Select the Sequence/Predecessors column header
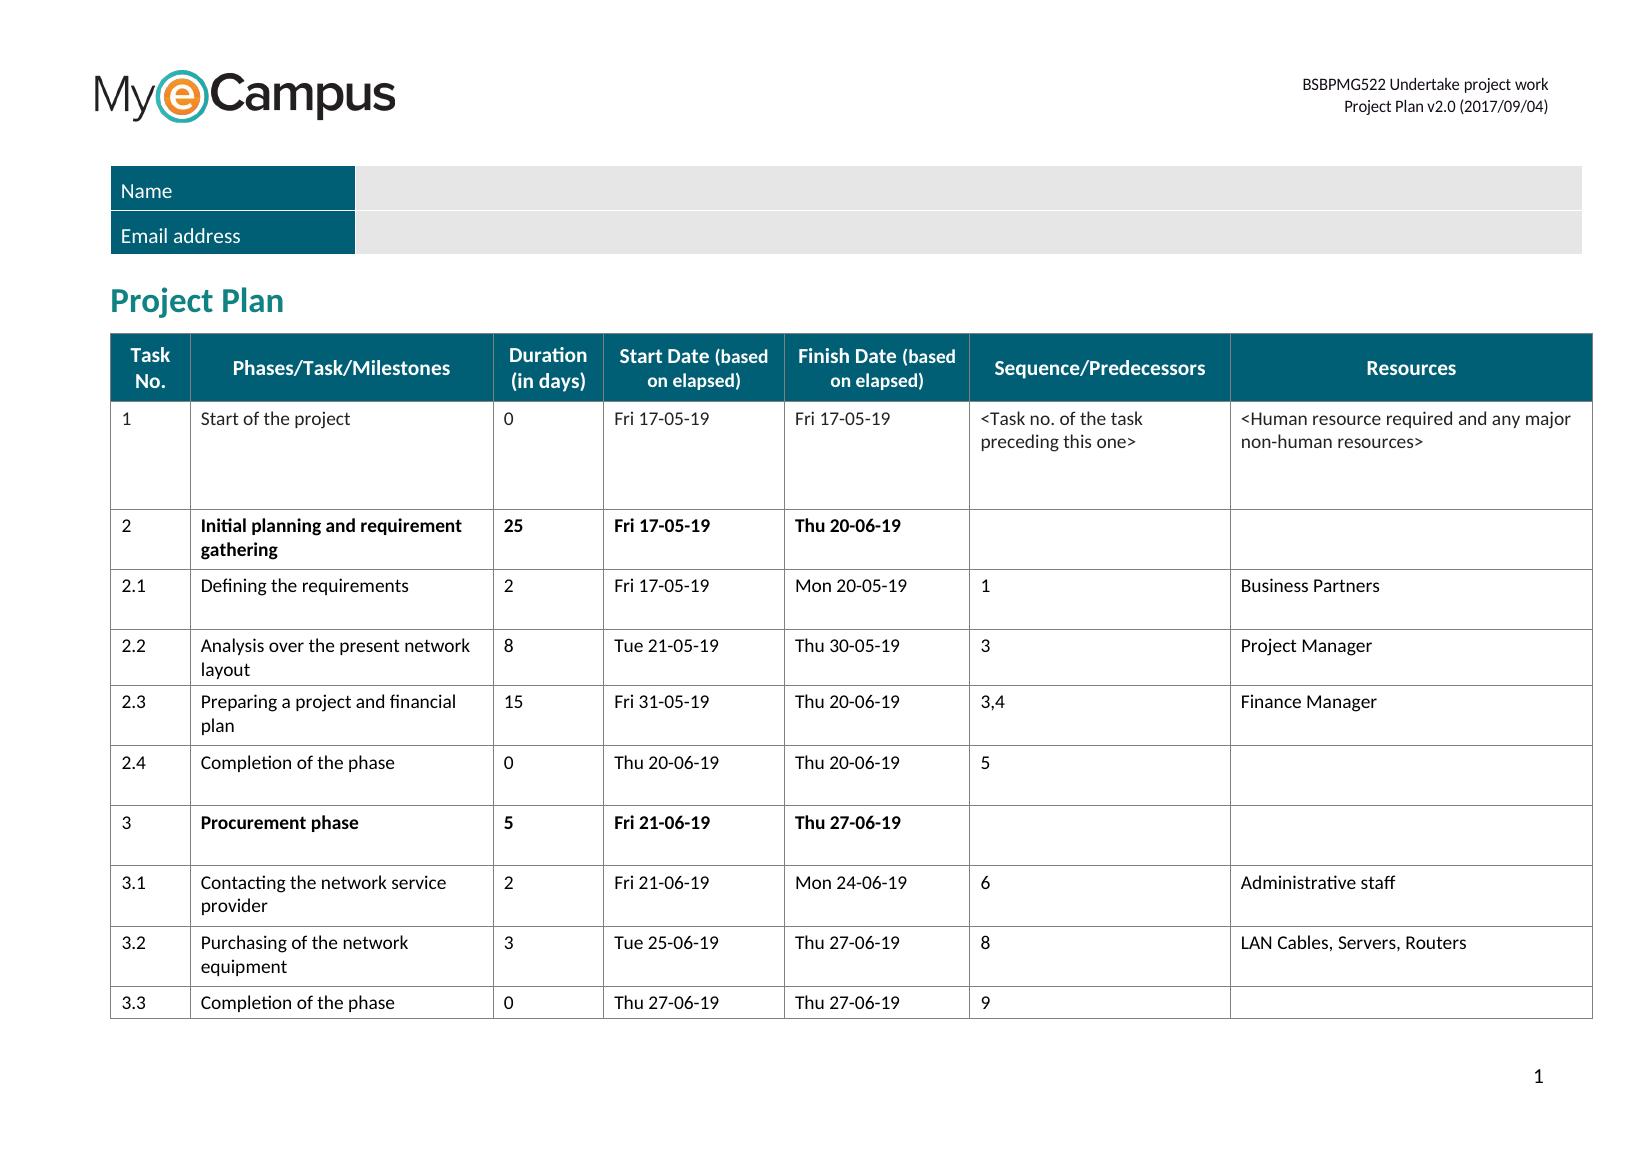 click(x=1099, y=368)
